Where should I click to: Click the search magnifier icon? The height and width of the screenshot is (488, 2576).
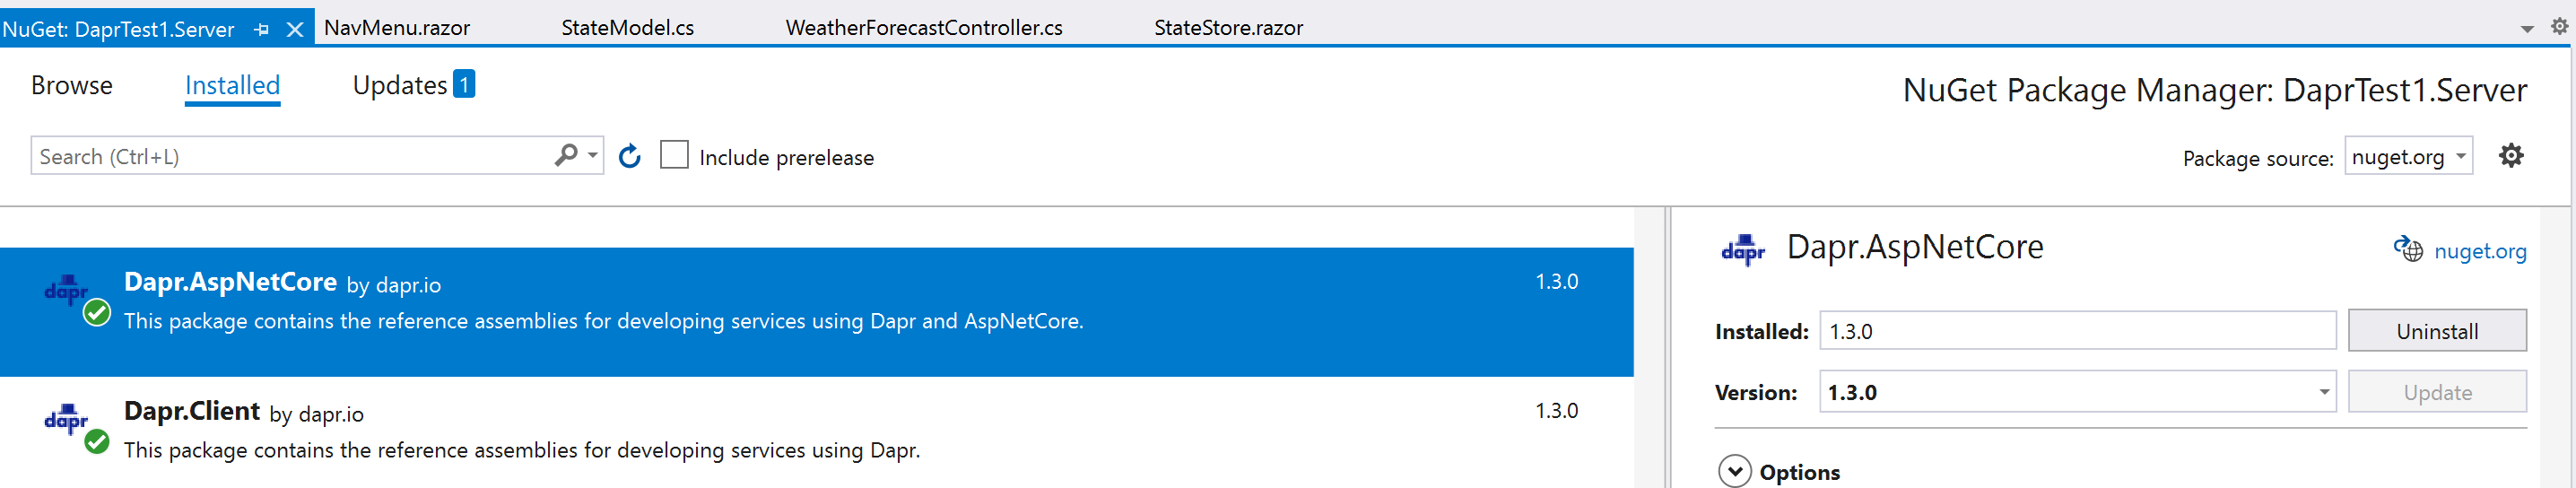tap(567, 155)
